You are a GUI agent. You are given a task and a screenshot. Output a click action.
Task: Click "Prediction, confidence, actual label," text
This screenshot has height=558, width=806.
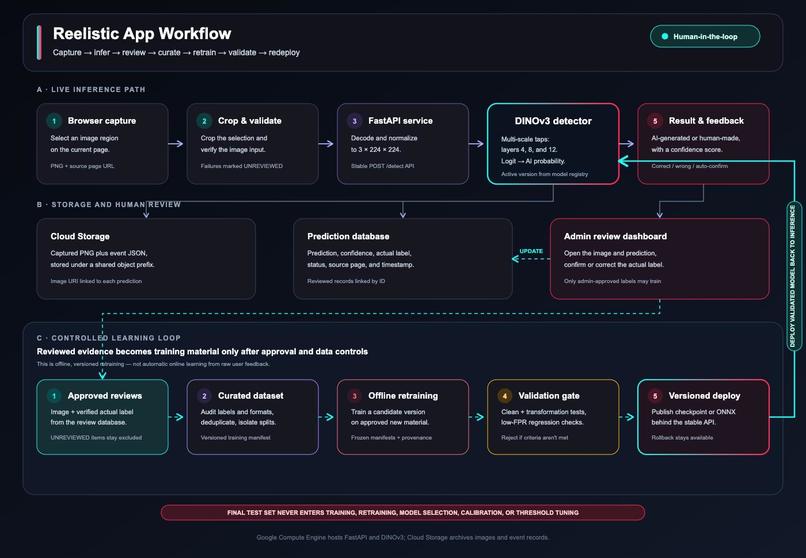[359, 253]
